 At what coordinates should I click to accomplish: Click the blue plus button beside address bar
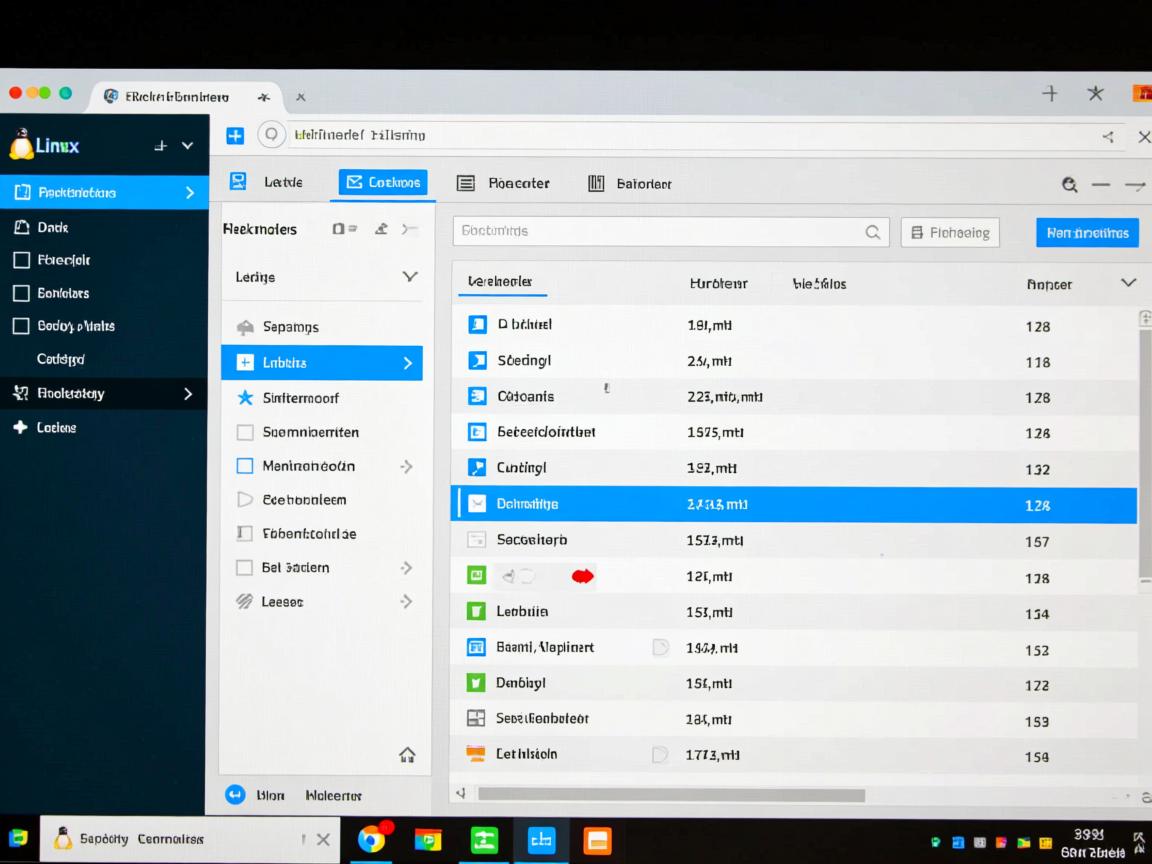tap(235, 136)
